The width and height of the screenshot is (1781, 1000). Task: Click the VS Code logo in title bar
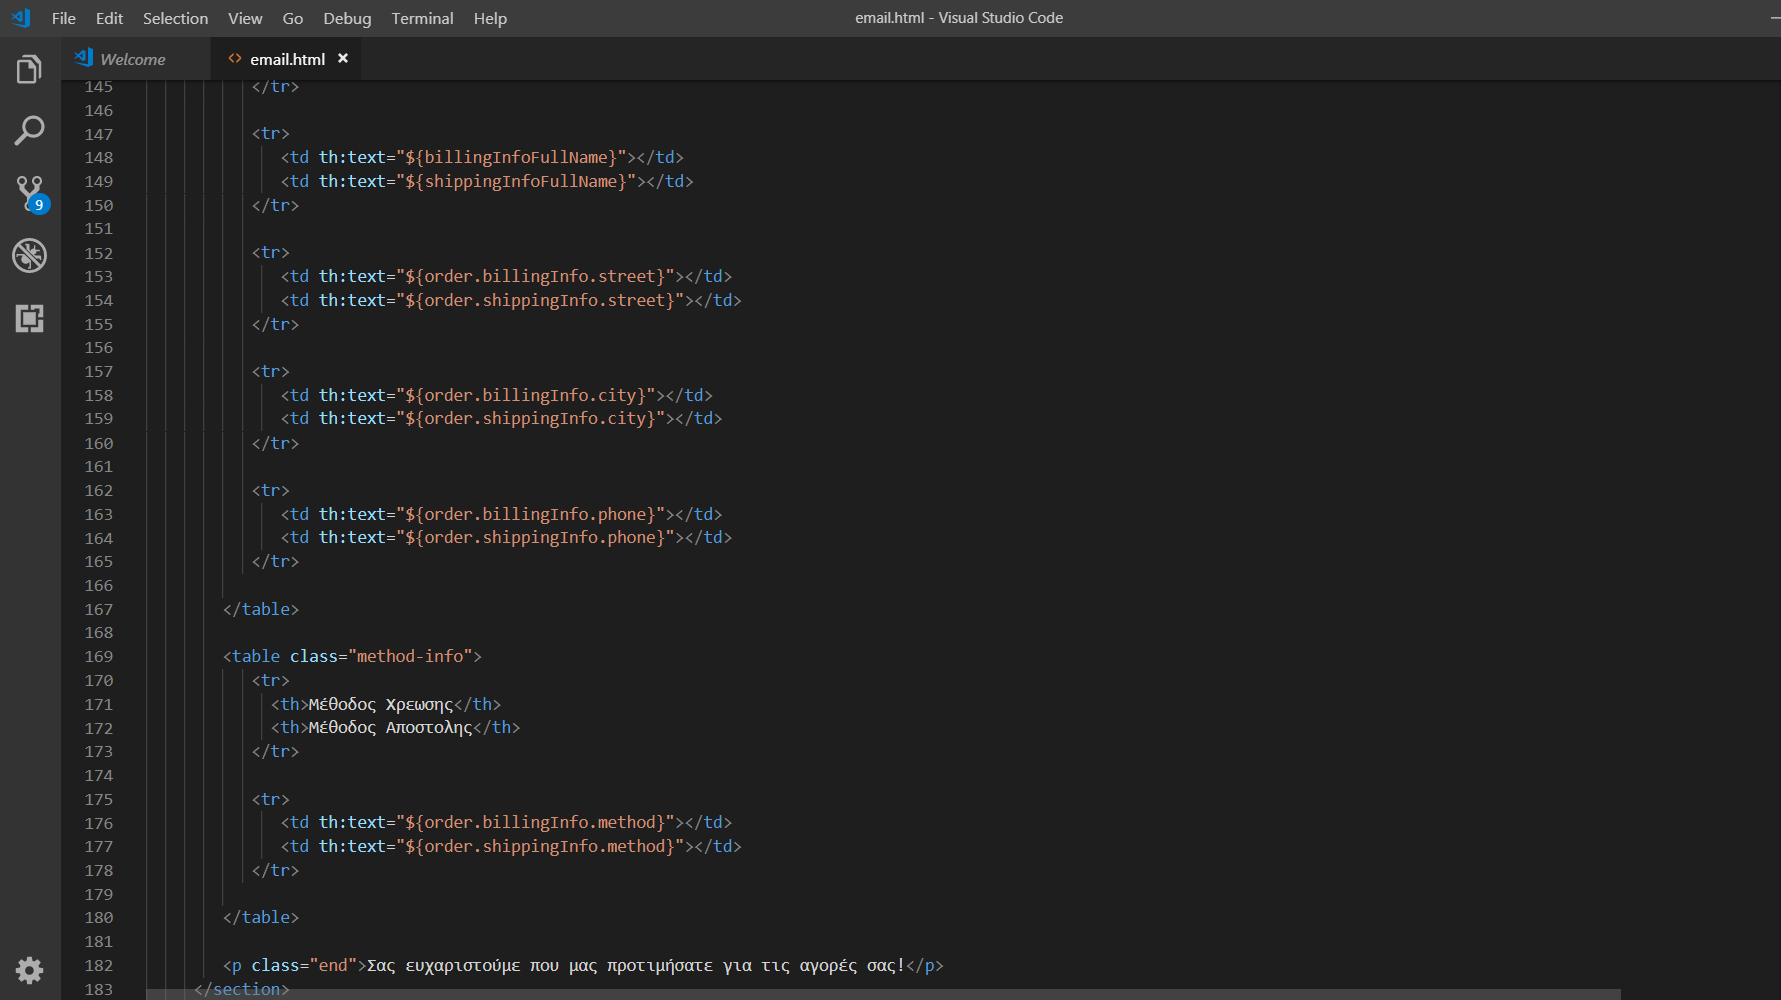click(20, 18)
